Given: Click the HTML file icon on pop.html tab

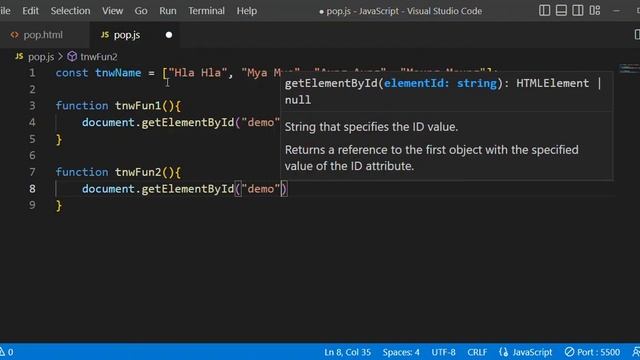Looking at the screenshot, I should tap(15, 35).
